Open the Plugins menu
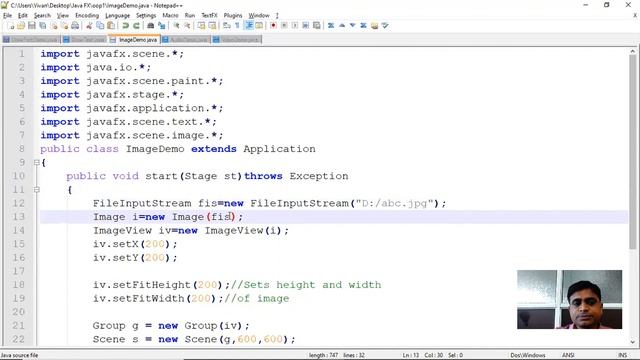Screen dimensions: 640x360 [x=233, y=16]
